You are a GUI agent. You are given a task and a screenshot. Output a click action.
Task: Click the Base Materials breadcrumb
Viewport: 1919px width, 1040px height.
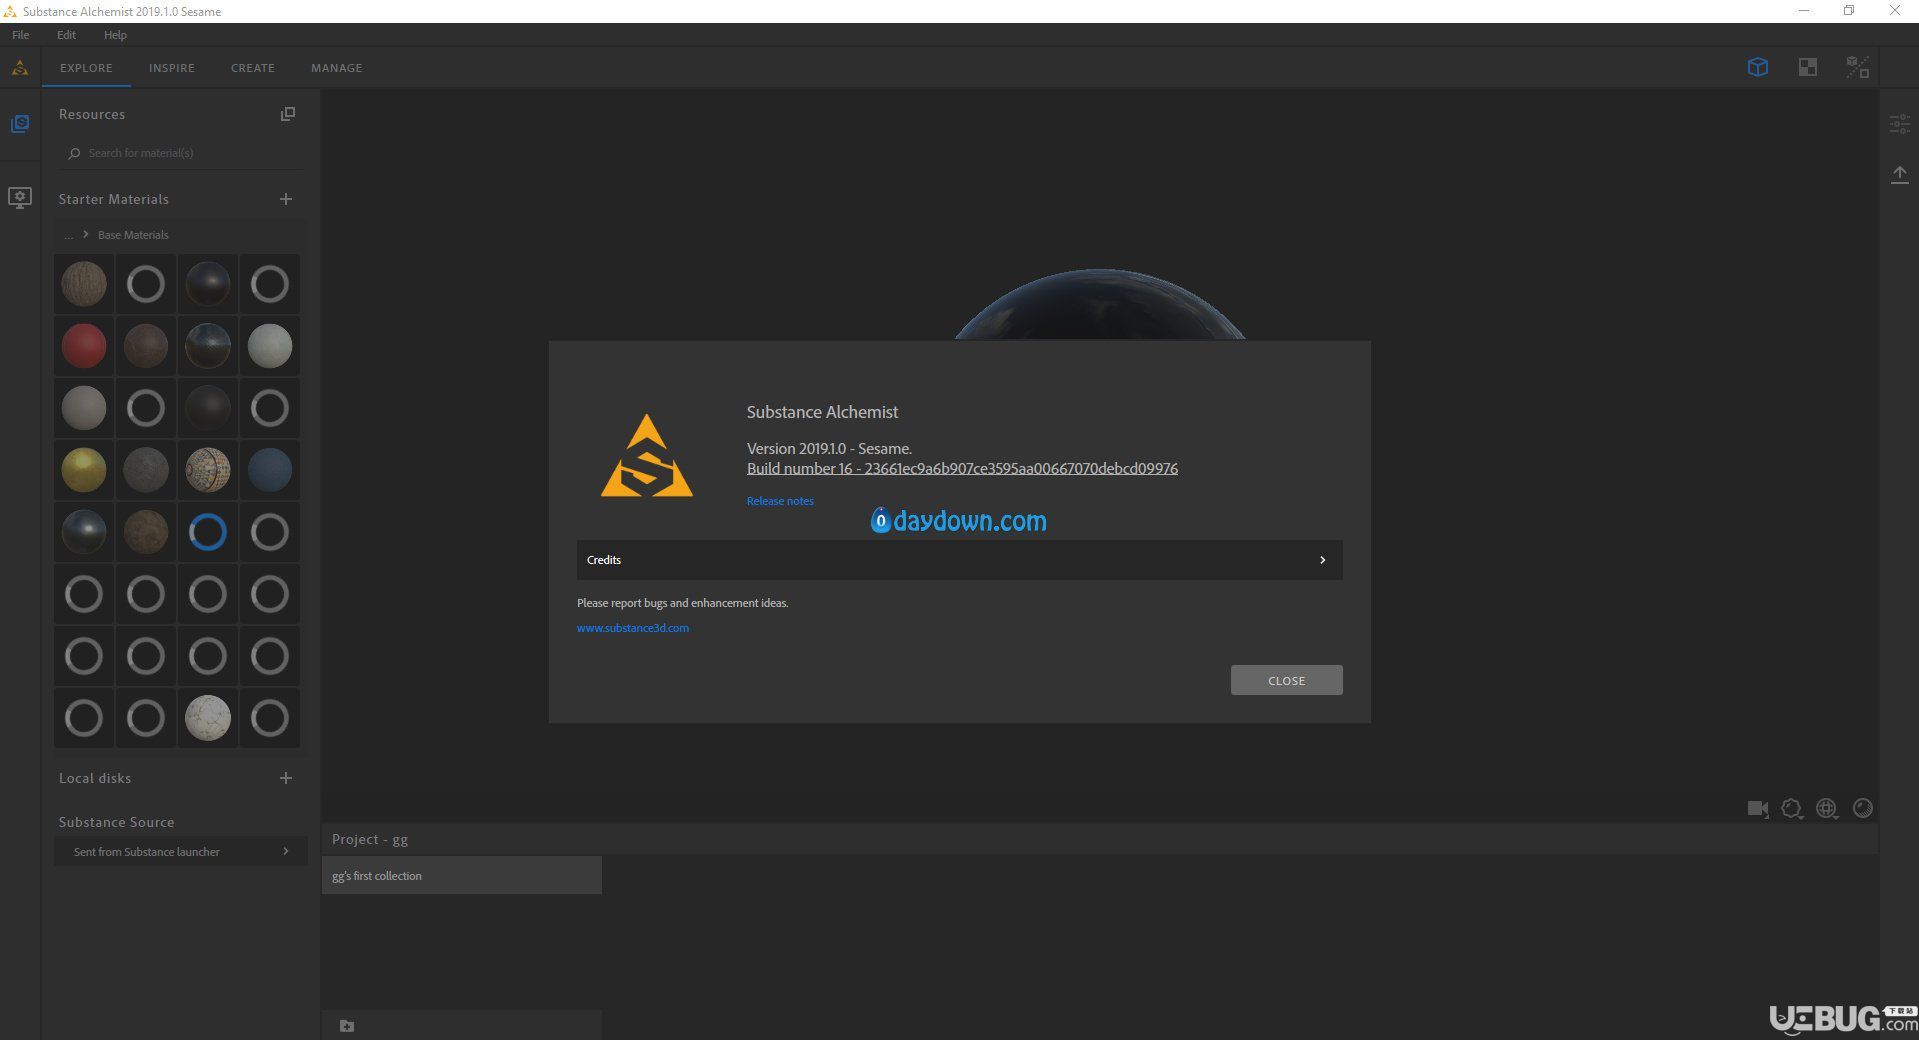coord(133,235)
